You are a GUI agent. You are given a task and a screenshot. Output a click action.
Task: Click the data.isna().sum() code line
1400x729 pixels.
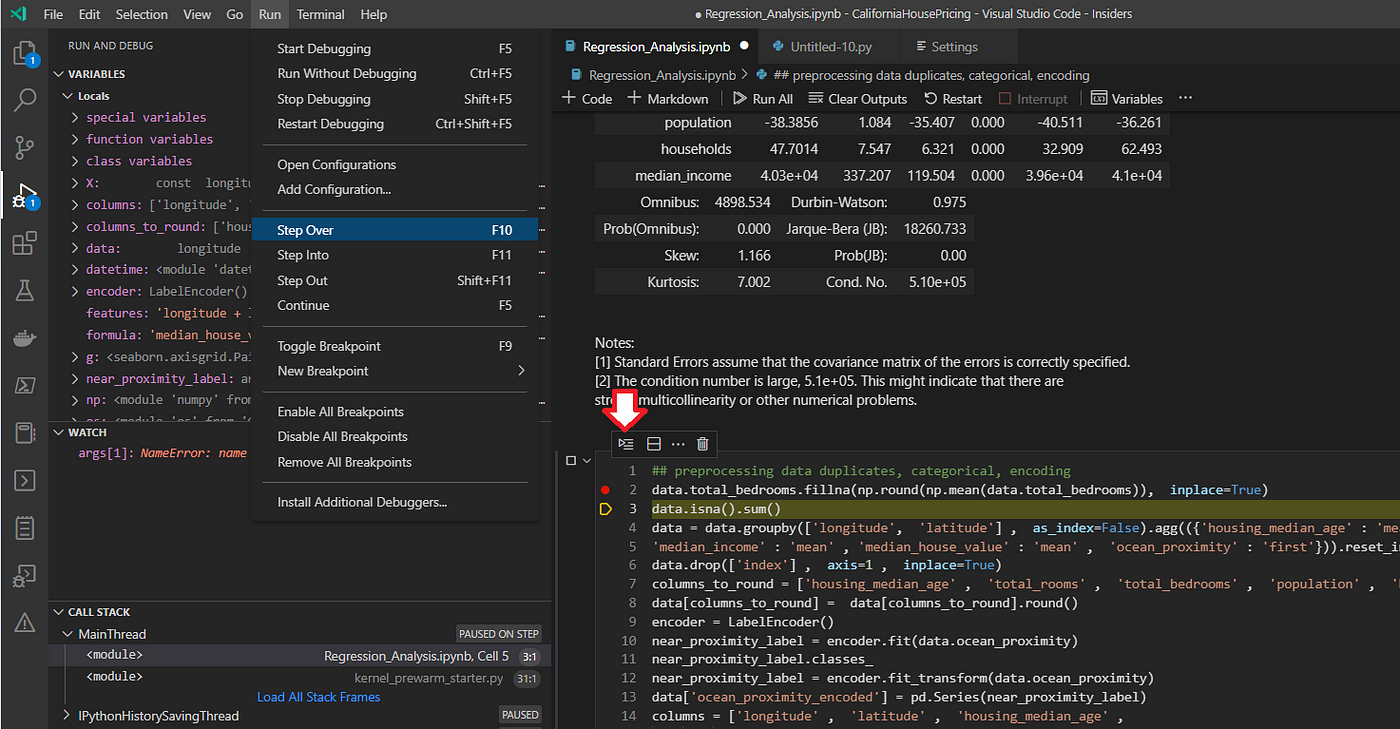click(x=715, y=509)
